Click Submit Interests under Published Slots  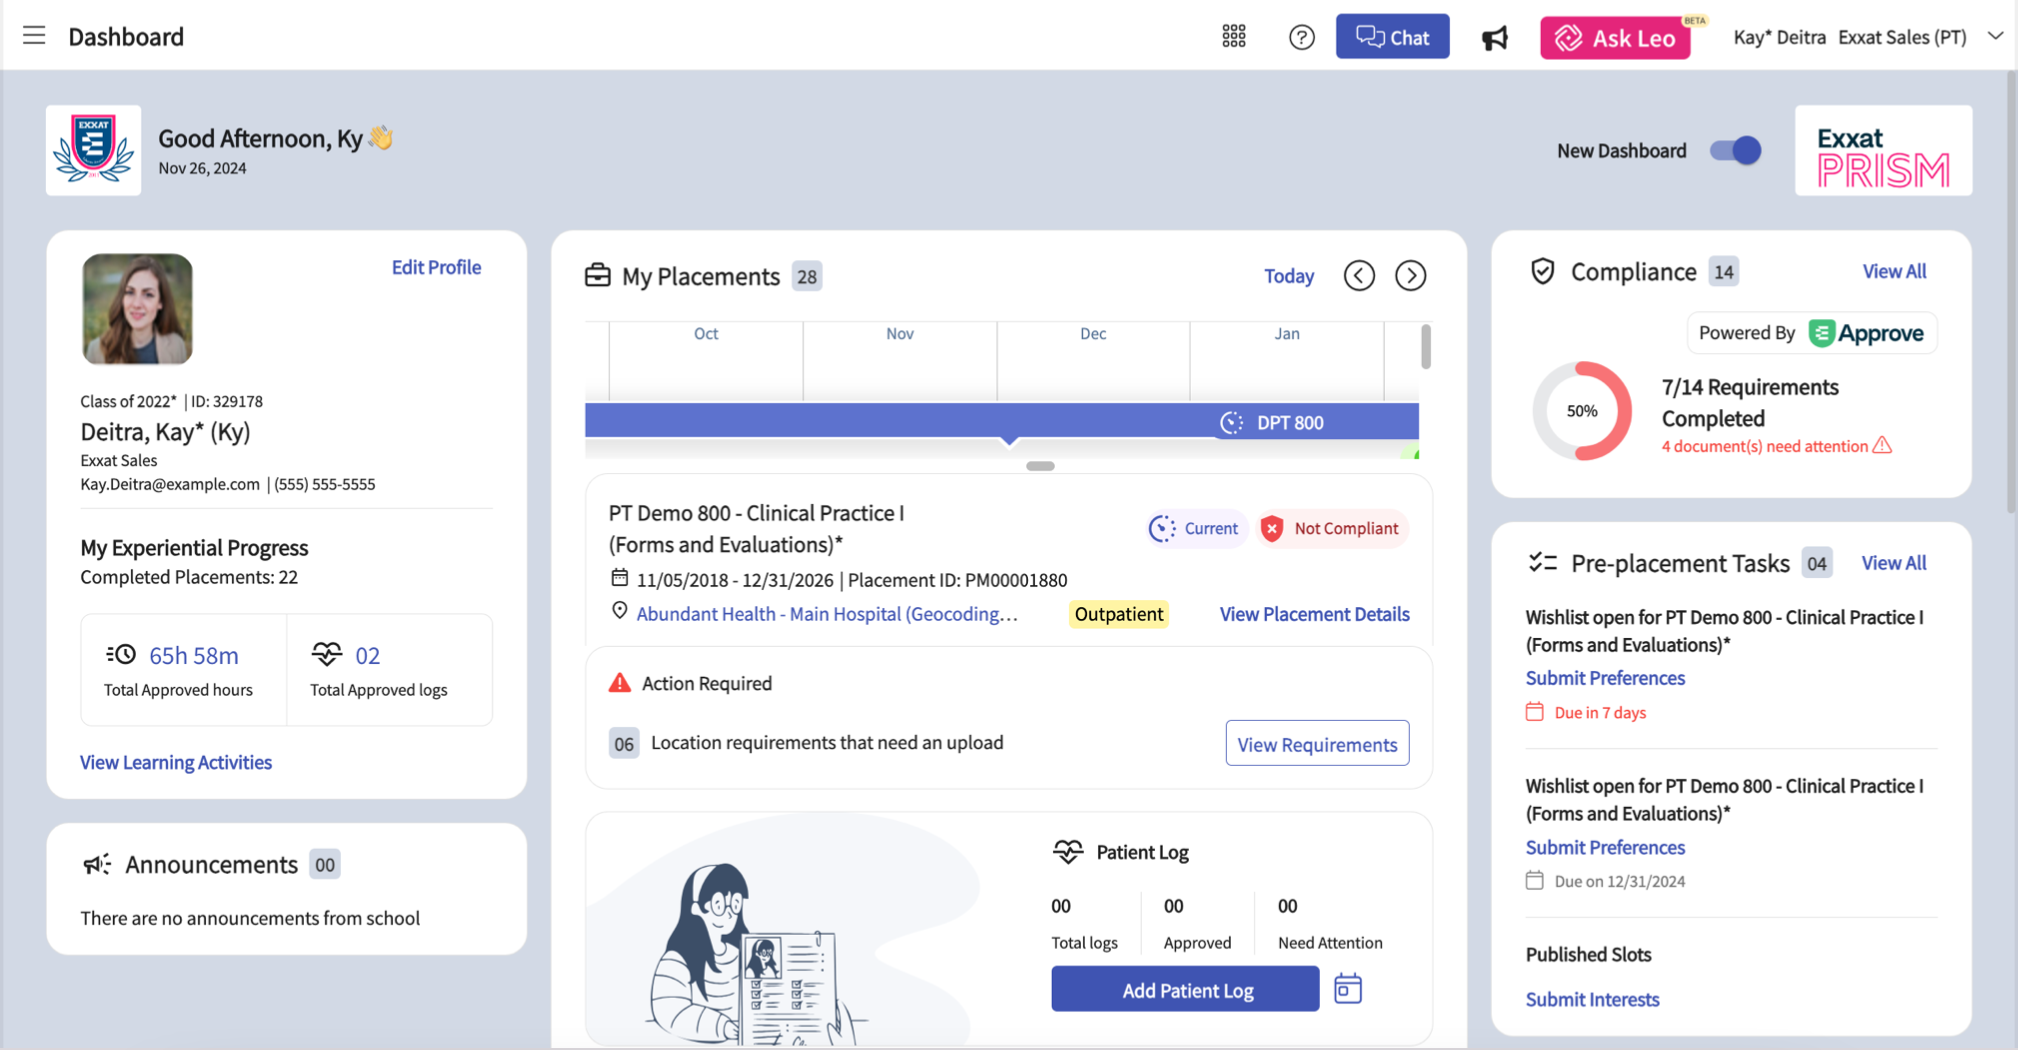1591,998
